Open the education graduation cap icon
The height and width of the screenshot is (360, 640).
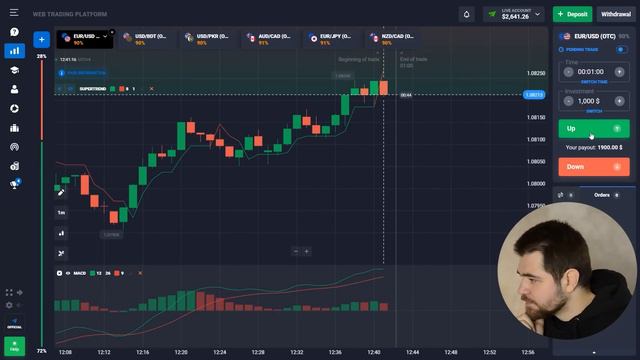pyautogui.click(x=14, y=70)
